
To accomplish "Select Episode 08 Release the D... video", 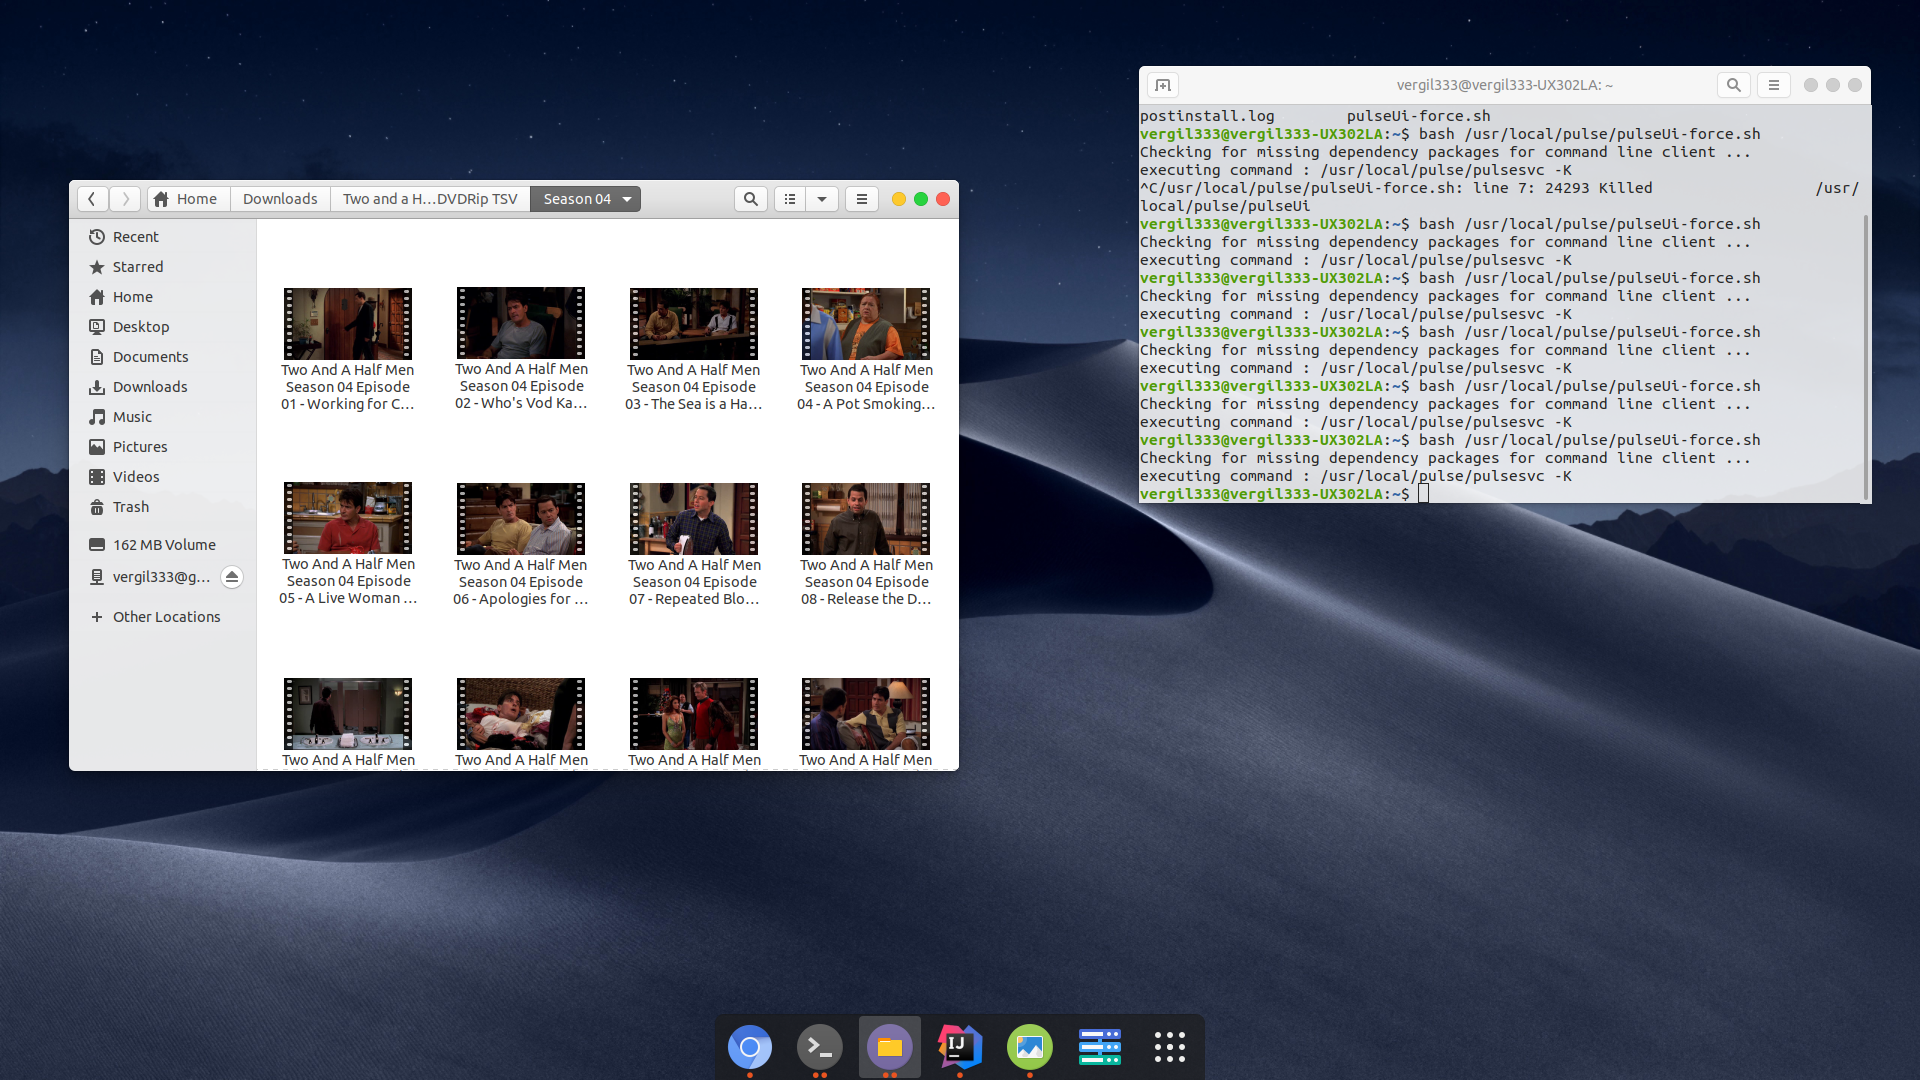I will 866,545.
